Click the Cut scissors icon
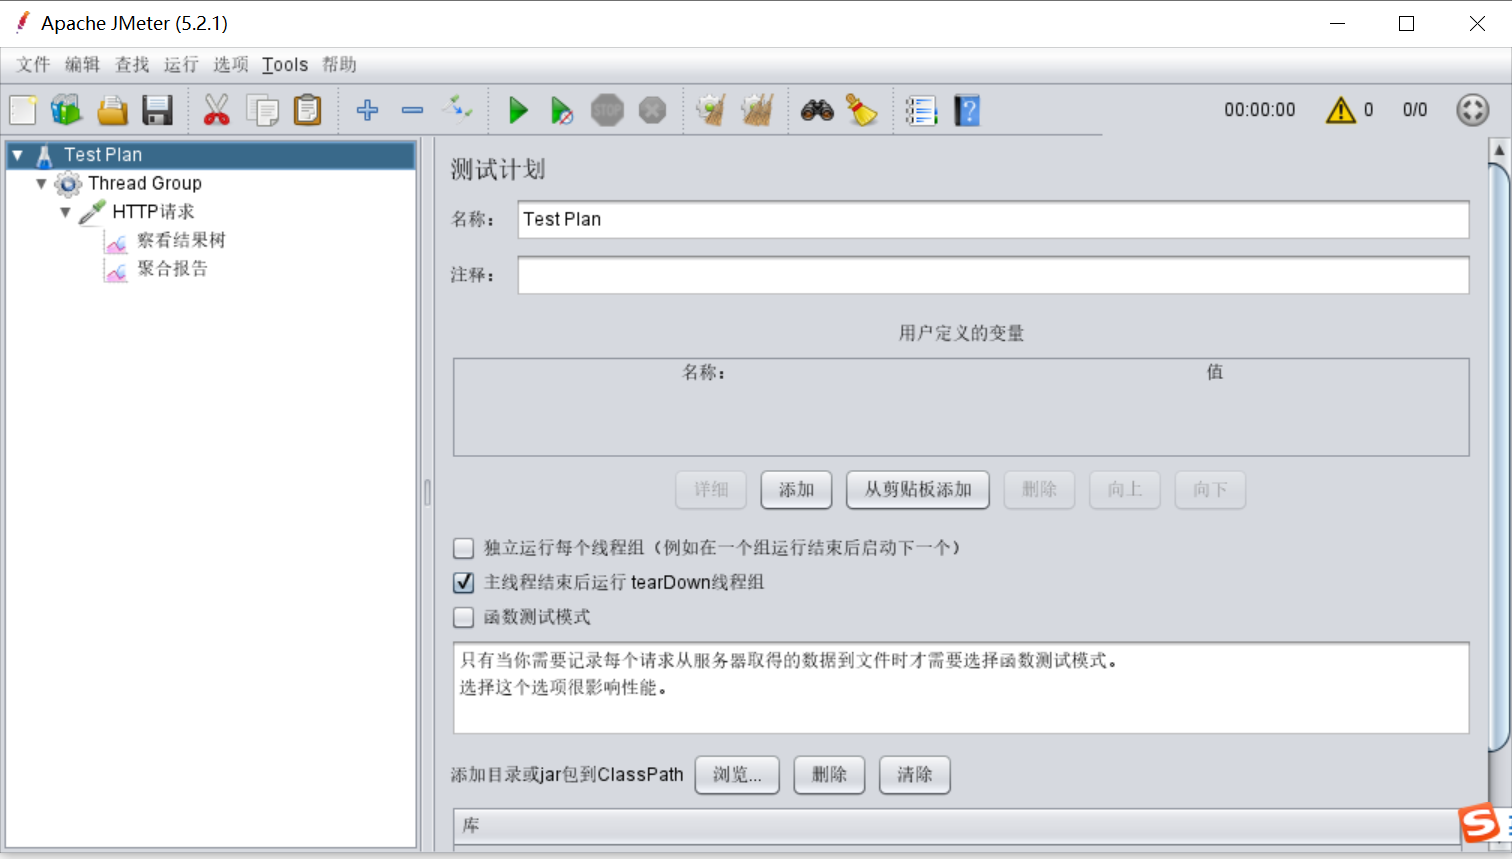Viewport: 1512px width, 859px height. [216, 110]
